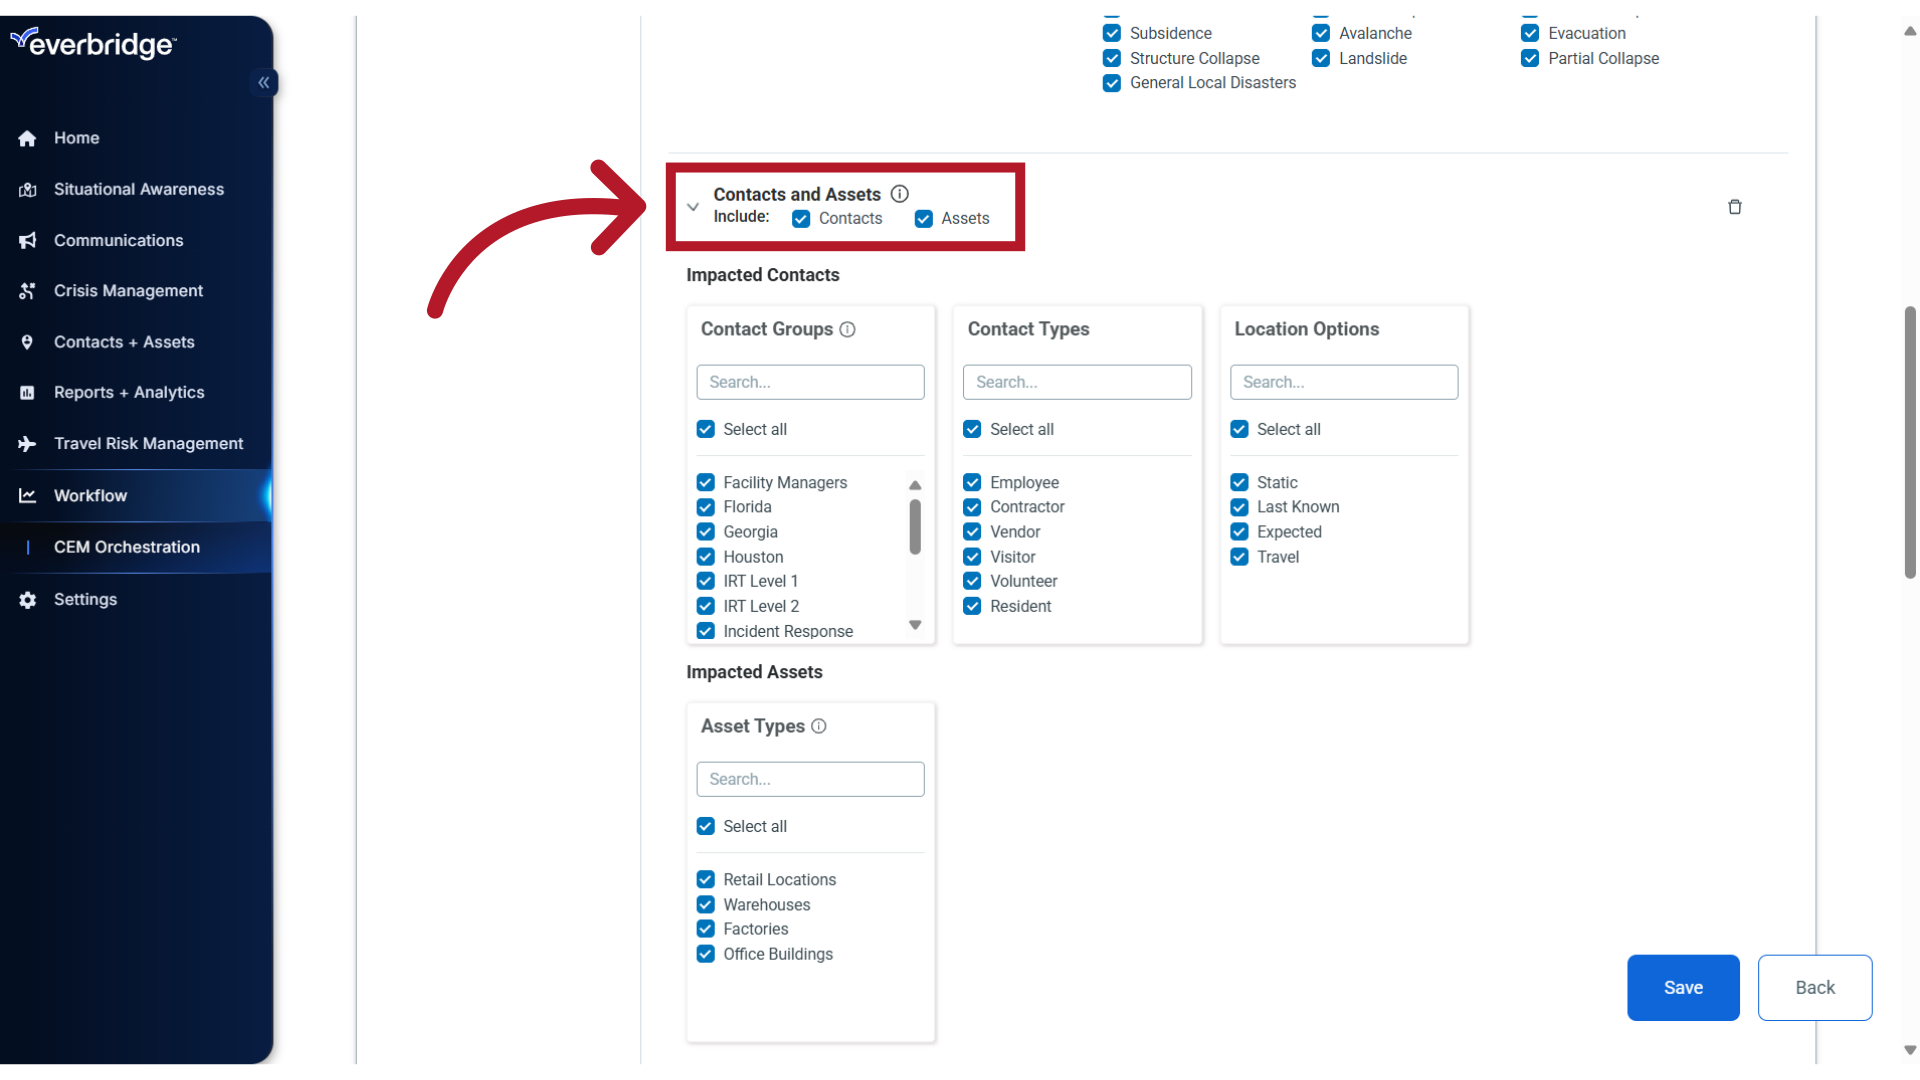1920x1080 pixels.
Task: Open Crisis Management module
Action: [x=128, y=290]
